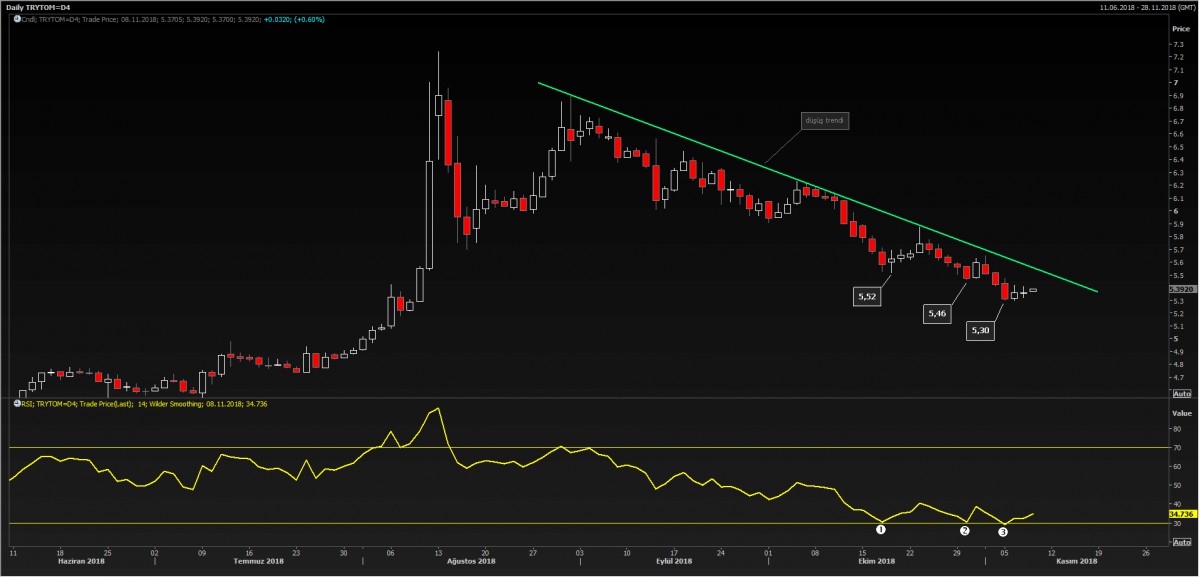Open the Daily TRYTOM=D4 chart title
The image size is (1200, 578).
click(x=38, y=7)
